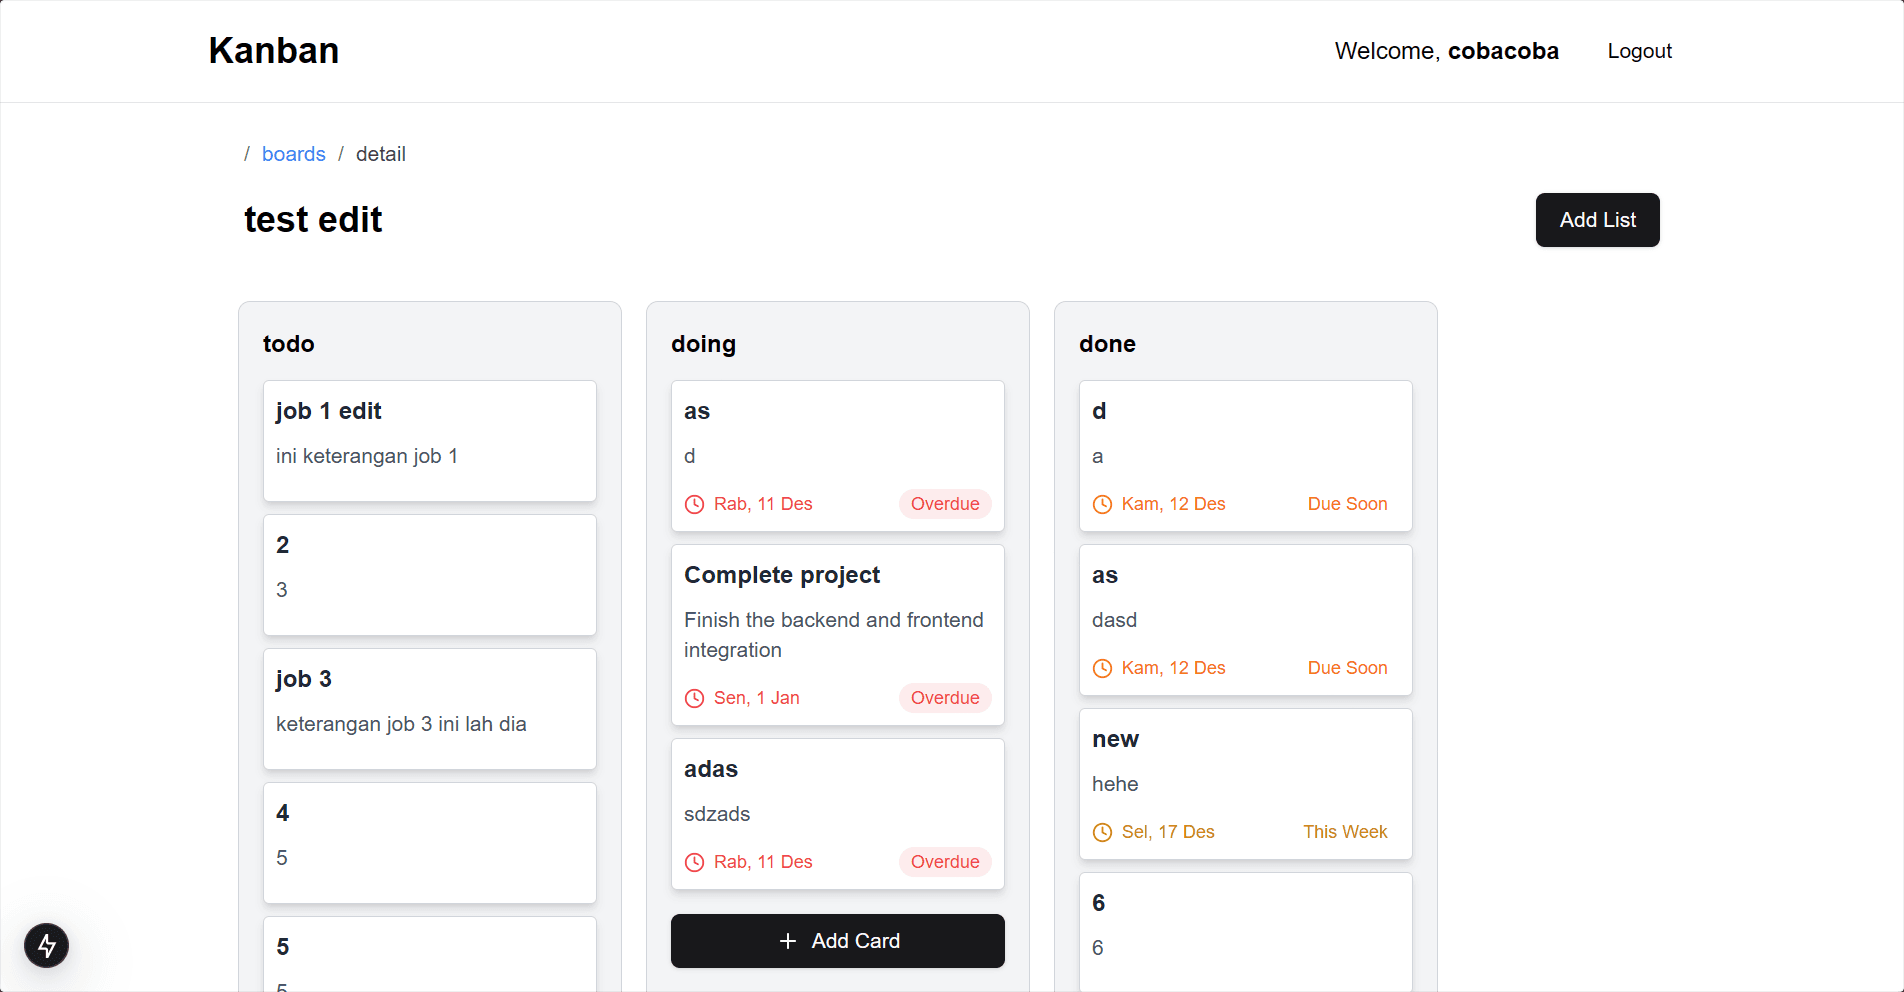Click the clock icon on the 'as' card in done

[x=1103, y=668]
